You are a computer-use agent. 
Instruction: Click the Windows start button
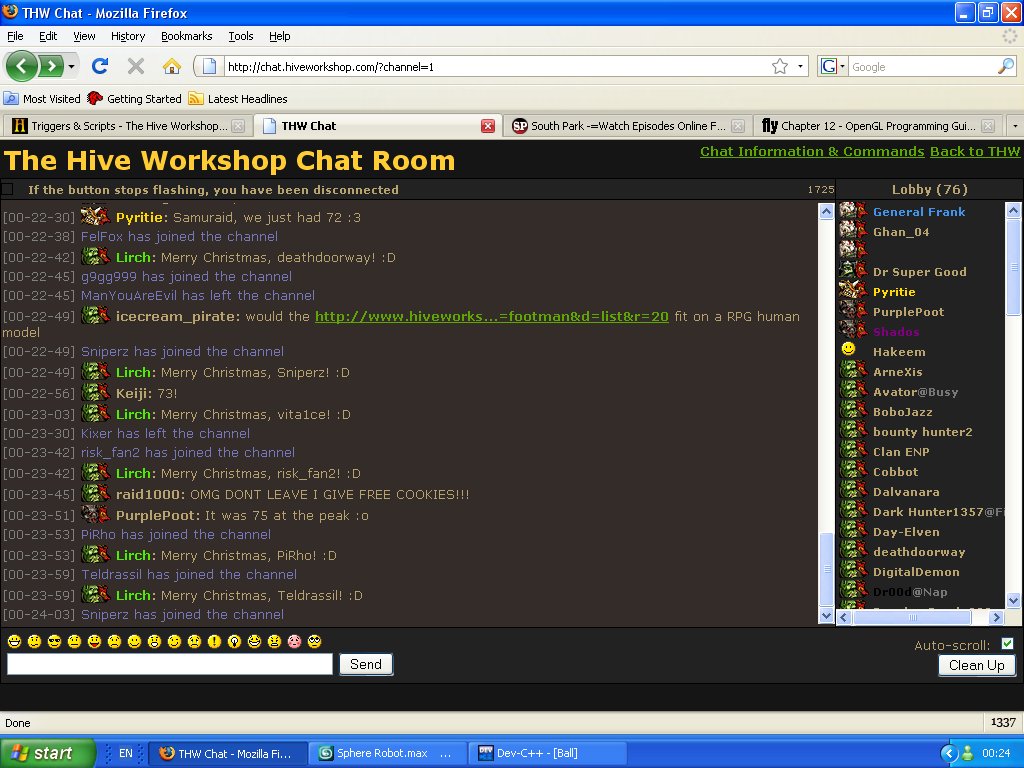coord(47,754)
